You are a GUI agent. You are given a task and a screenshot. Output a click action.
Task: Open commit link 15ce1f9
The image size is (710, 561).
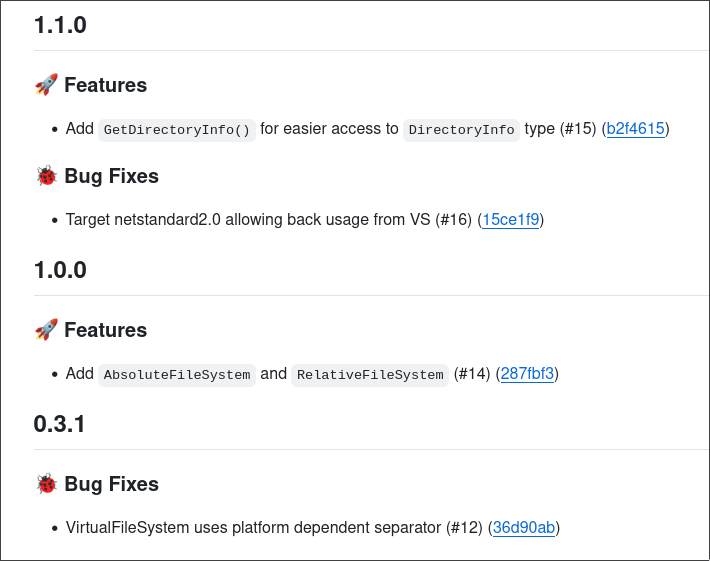click(511, 220)
